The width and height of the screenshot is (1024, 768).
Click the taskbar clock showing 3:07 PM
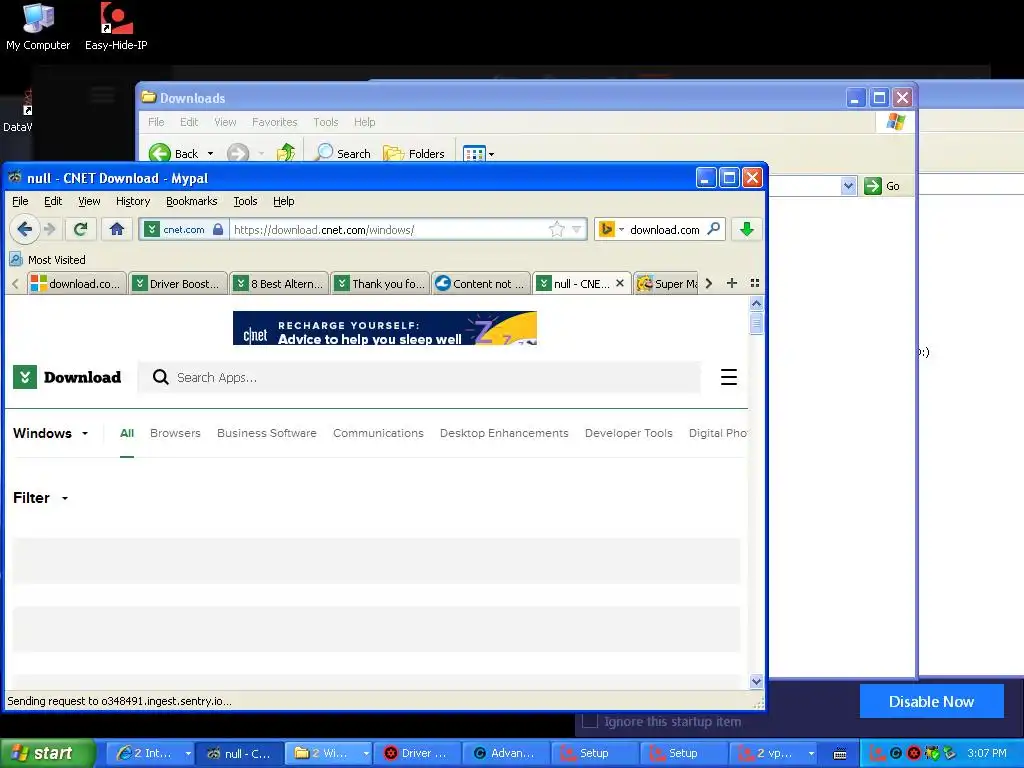[x=987, y=753]
